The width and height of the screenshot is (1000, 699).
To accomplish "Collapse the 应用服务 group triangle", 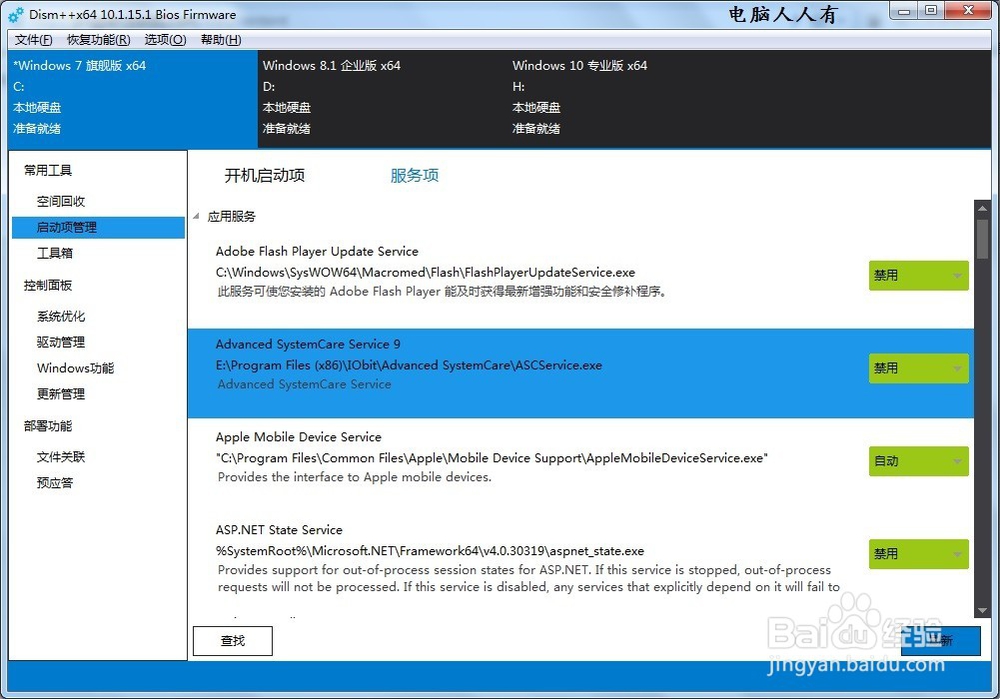I will coord(196,216).
